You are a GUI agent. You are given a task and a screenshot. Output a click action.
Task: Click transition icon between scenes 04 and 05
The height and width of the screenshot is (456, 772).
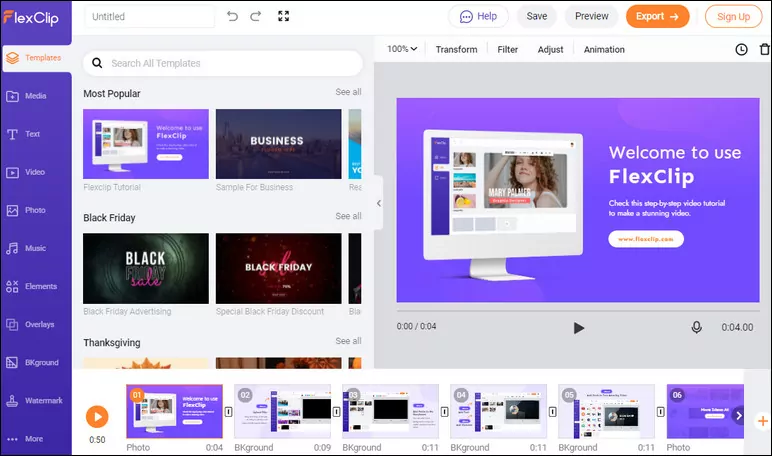coord(552,412)
